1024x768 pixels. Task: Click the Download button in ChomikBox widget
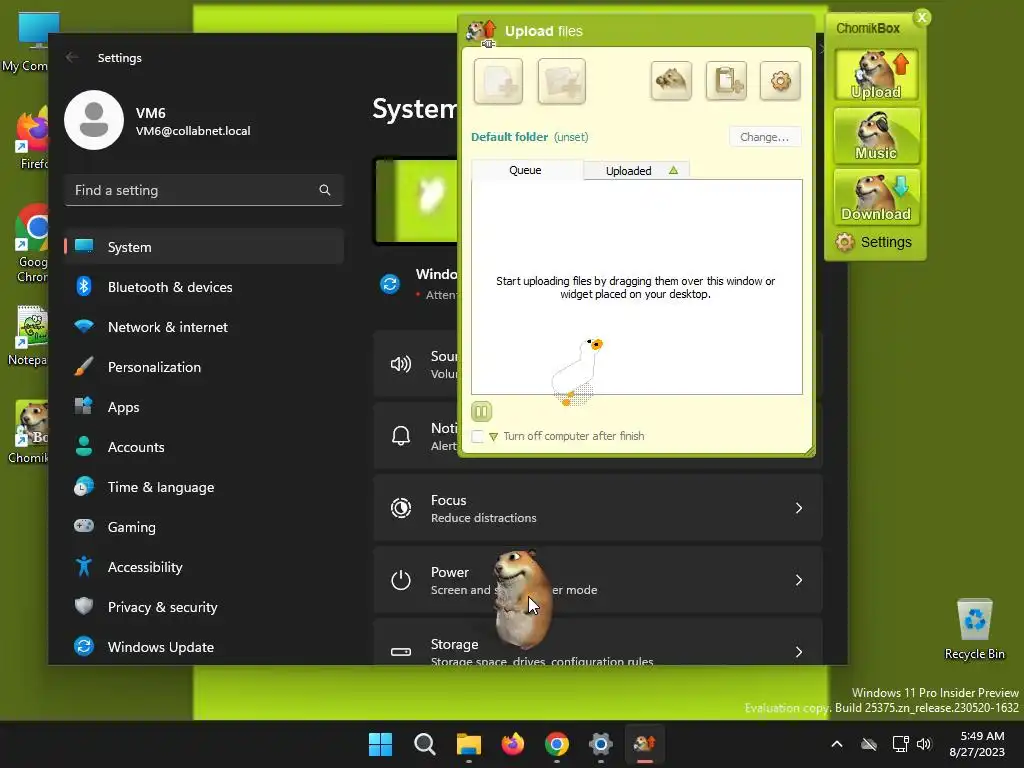[876, 197]
